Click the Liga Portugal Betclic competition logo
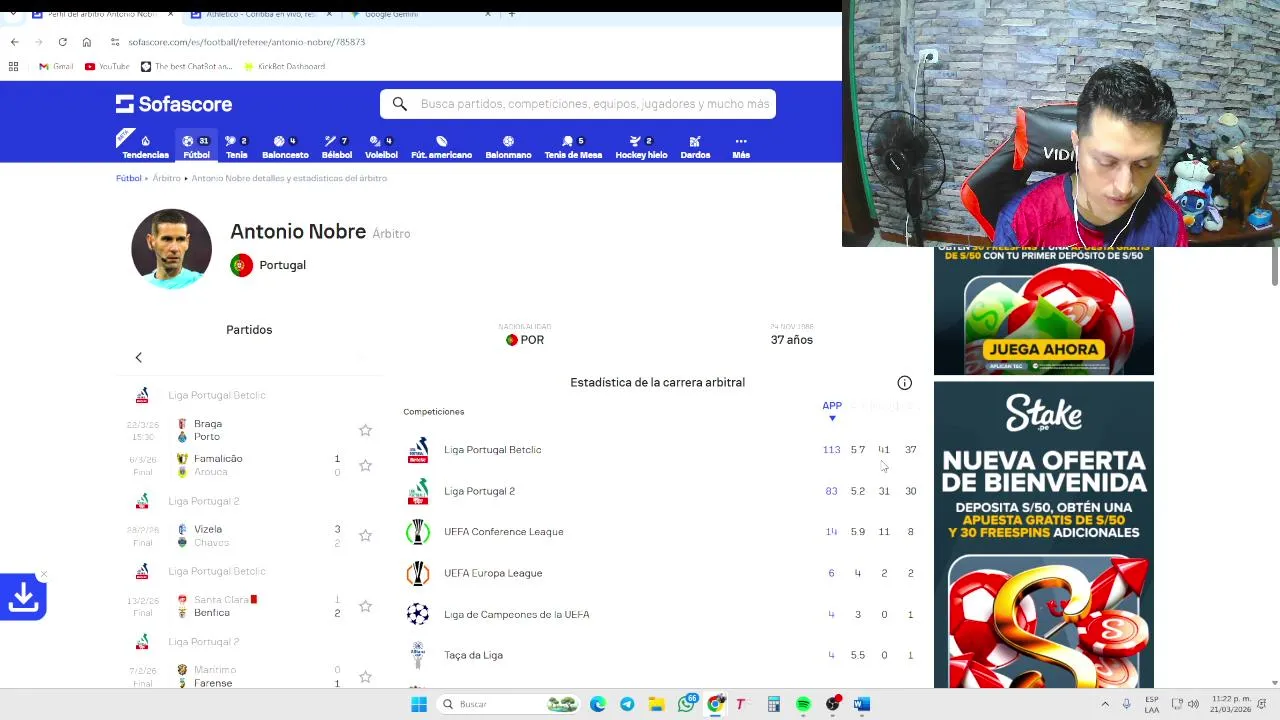Image resolution: width=1280 pixels, height=720 pixels. [x=418, y=450]
